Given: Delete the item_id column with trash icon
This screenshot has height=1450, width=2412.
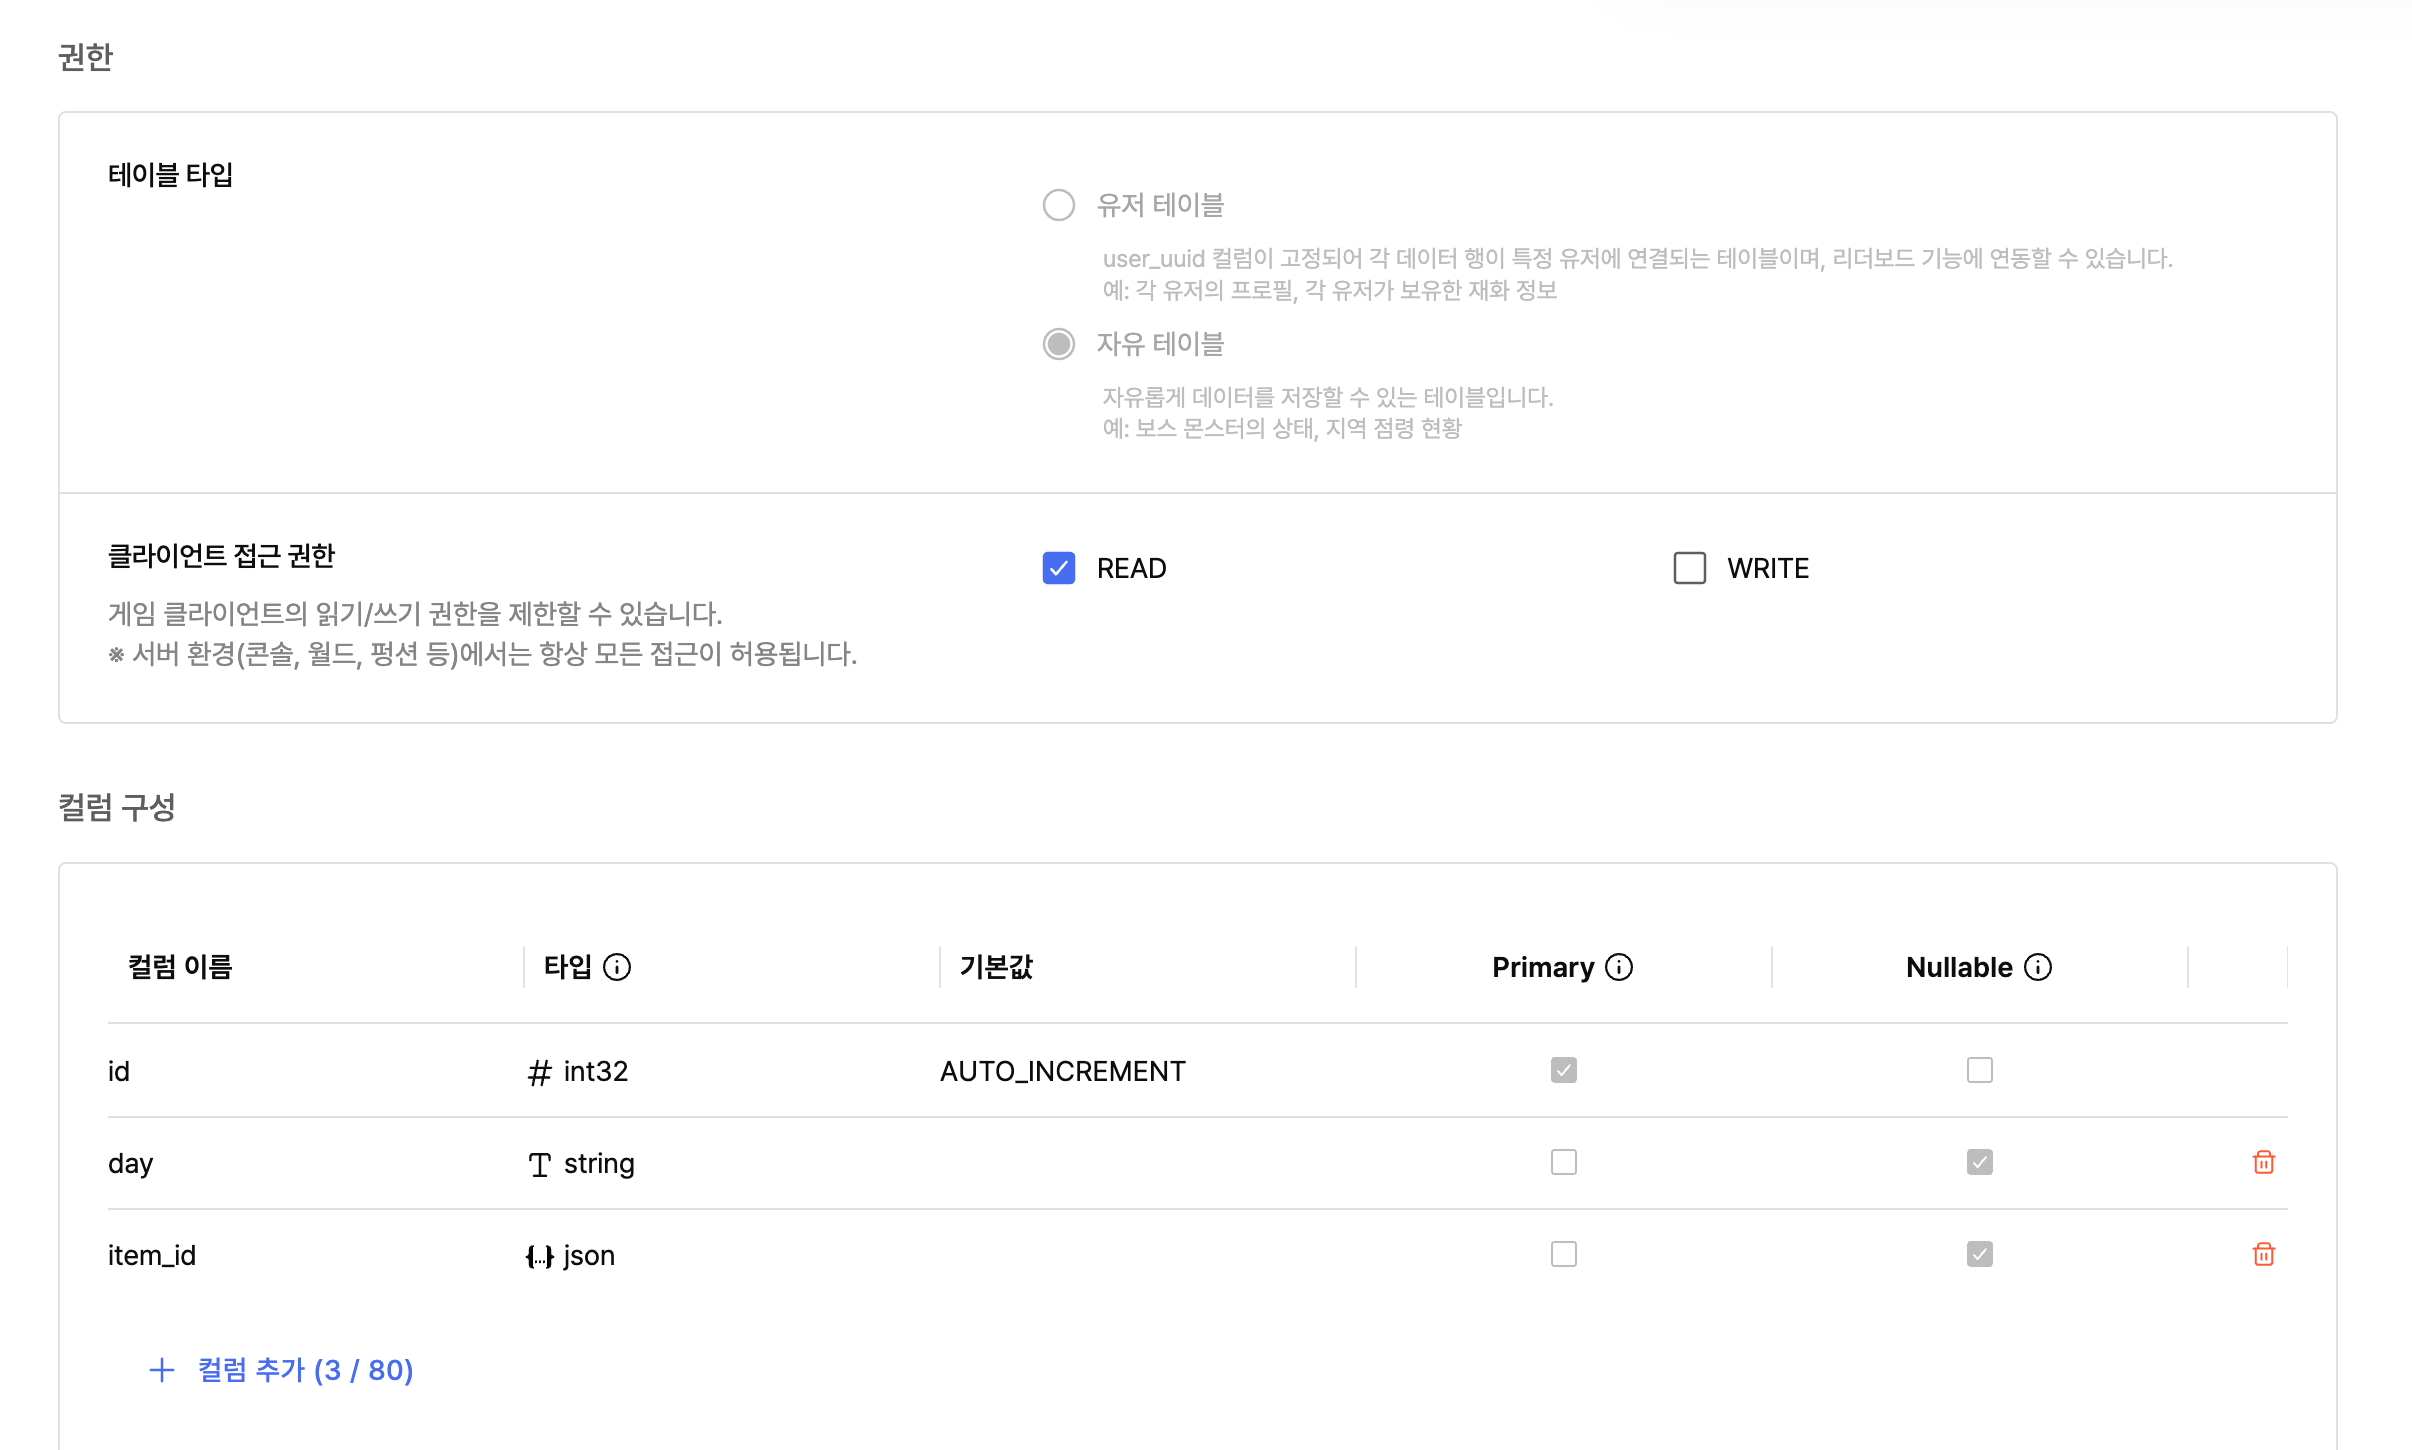Looking at the screenshot, I should 2264,1254.
